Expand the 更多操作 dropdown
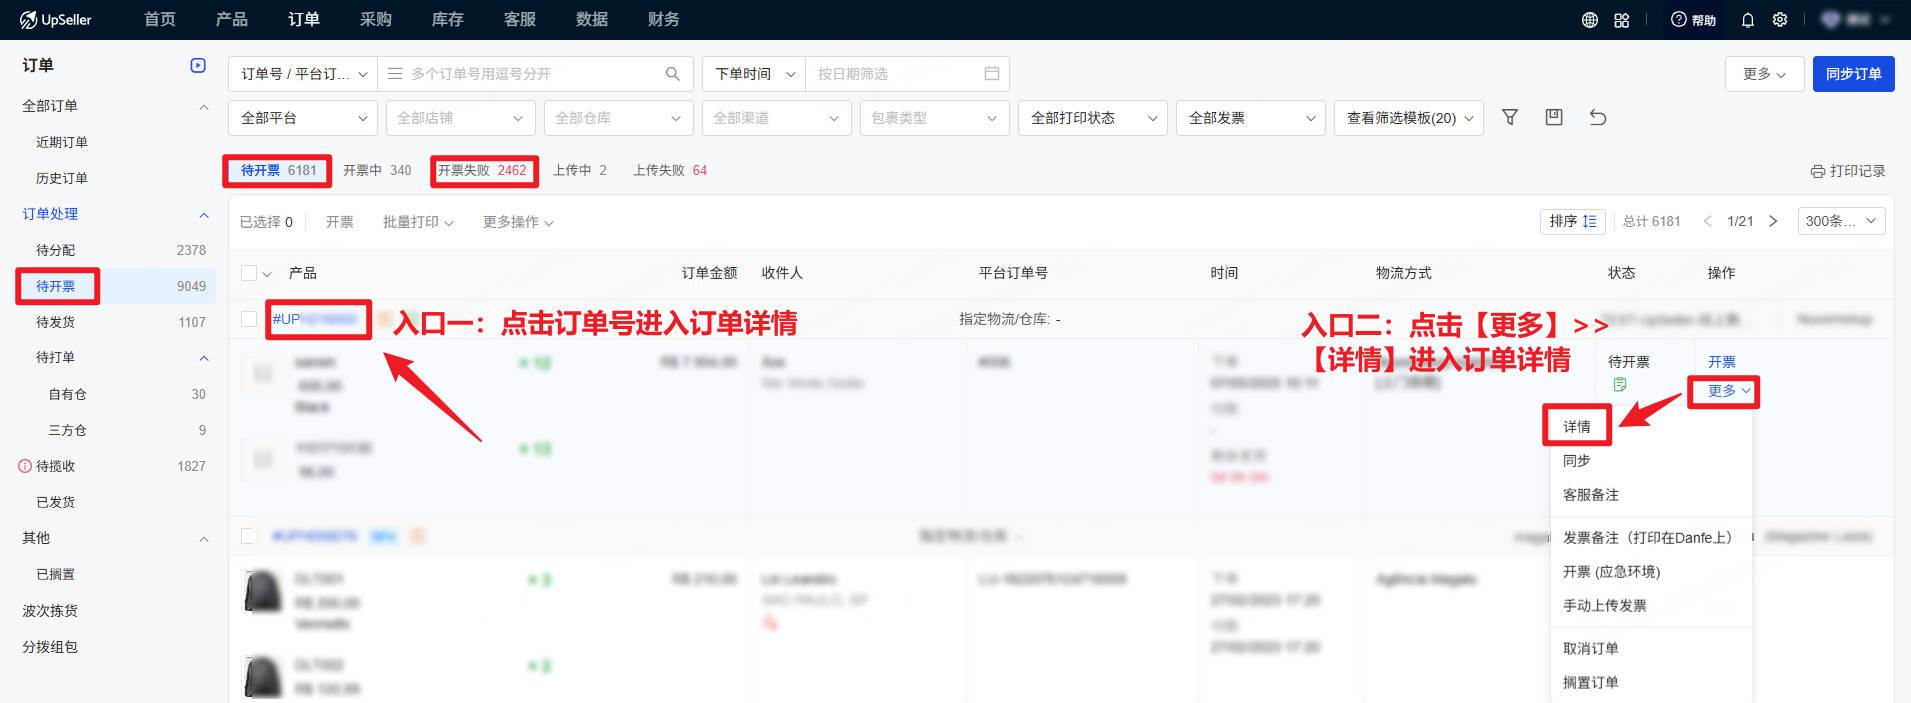The height and width of the screenshot is (703, 1911). click(x=518, y=222)
